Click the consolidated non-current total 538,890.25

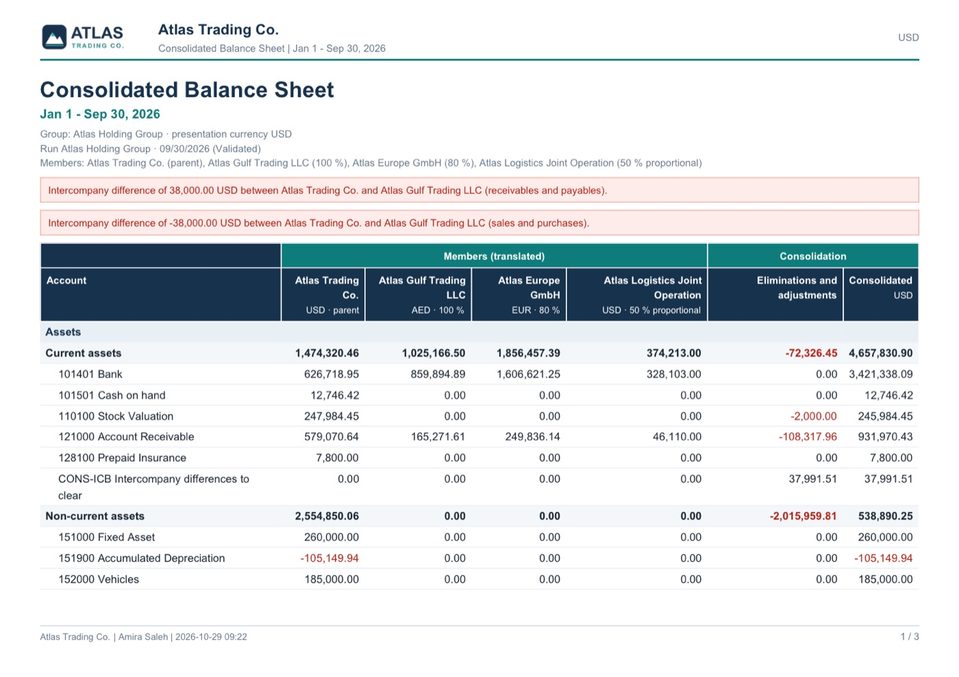point(885,516)
